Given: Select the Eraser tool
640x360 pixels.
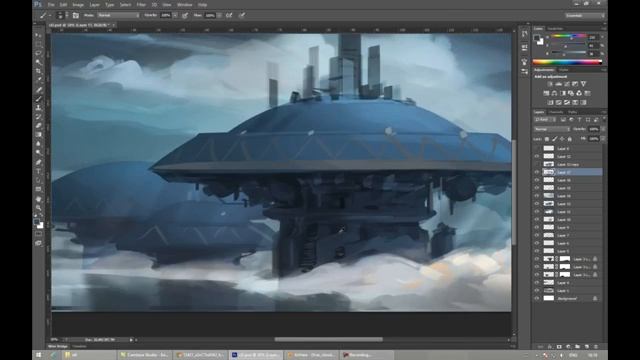Looking at the screenshot, I should pos(38,125).
